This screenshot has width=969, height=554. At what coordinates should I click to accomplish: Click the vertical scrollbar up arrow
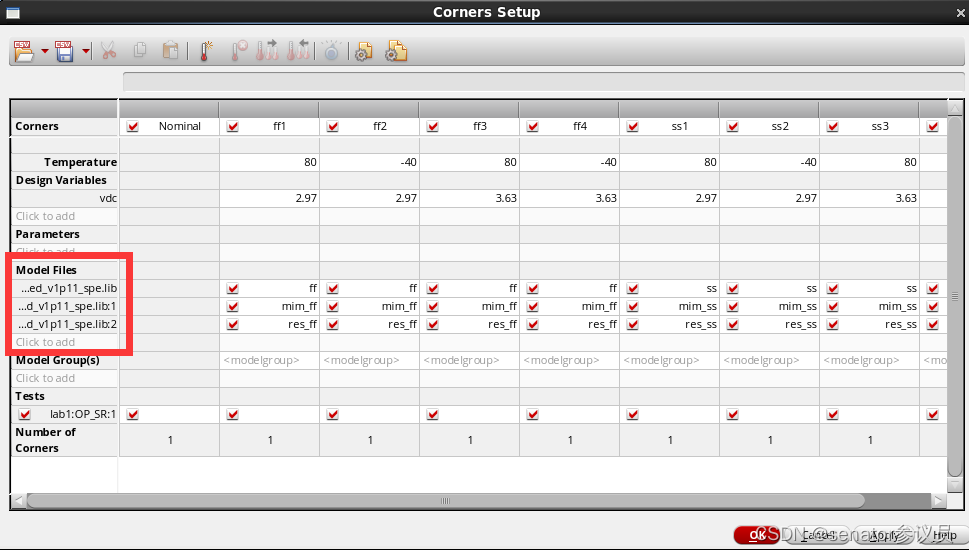[955, 109]
